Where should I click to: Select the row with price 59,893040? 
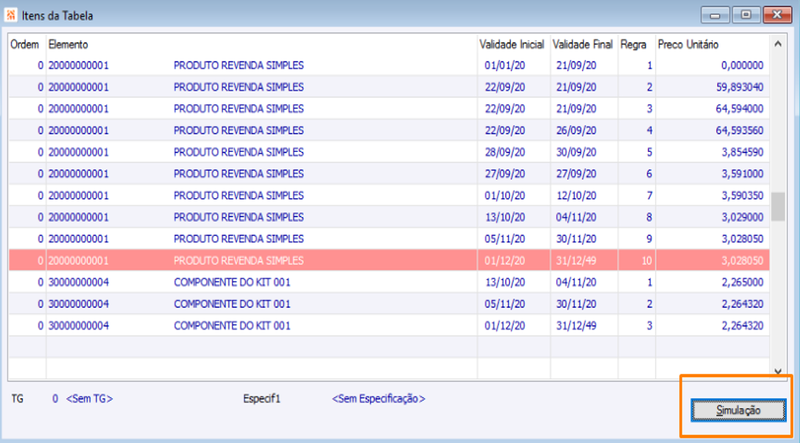(389, 87)
